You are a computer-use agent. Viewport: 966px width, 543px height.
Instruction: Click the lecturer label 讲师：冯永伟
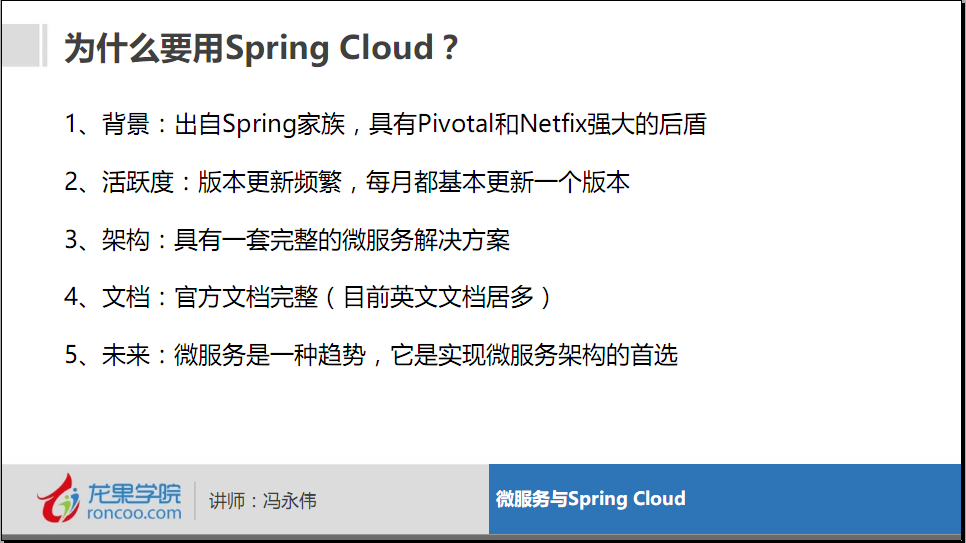coord(262,500)
